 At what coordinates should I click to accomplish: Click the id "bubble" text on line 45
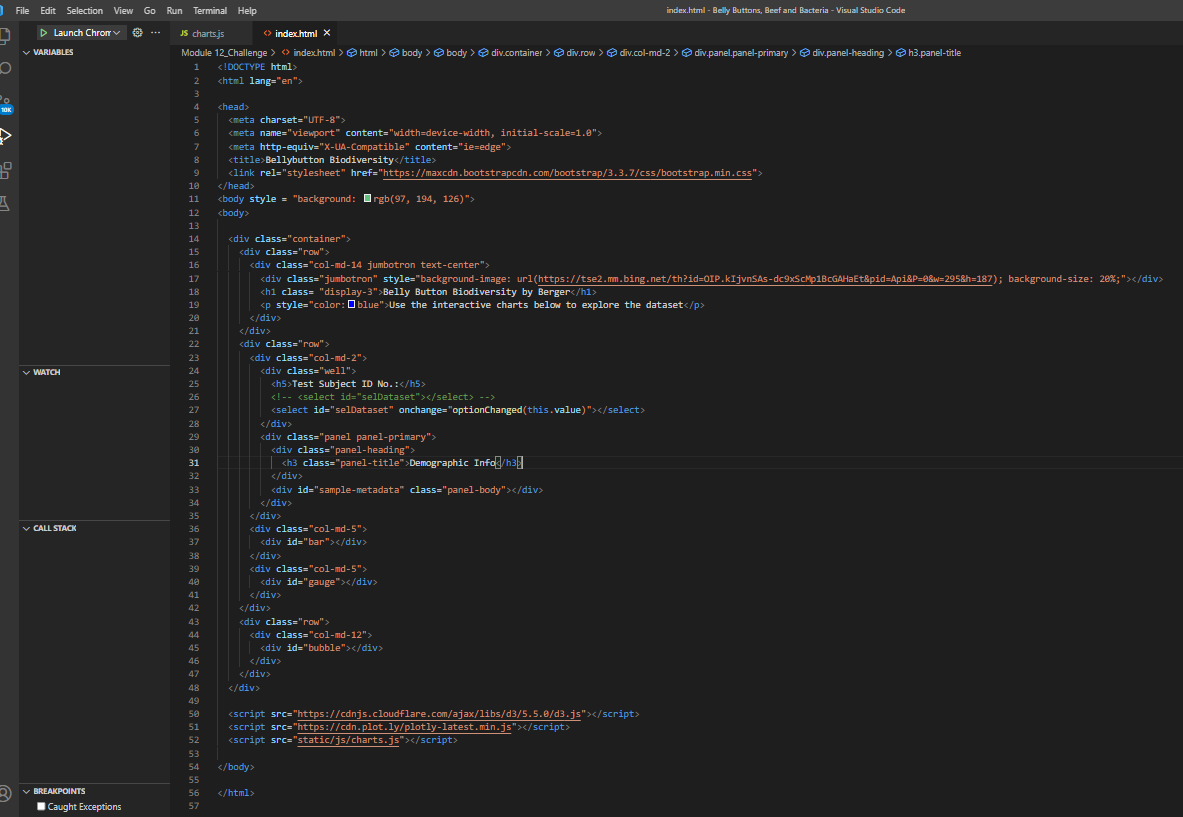(x=324, y=647)
